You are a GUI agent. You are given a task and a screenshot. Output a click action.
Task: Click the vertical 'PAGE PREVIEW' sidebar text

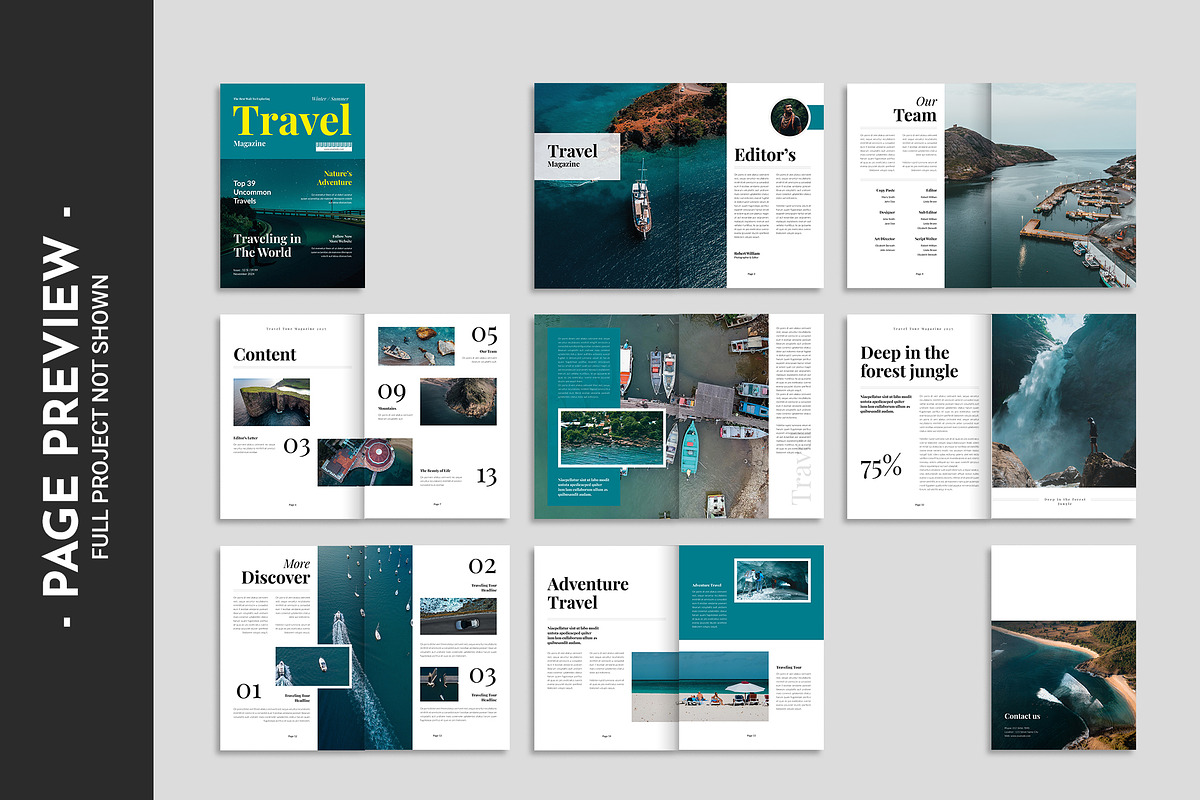click(x=63, y=416)
